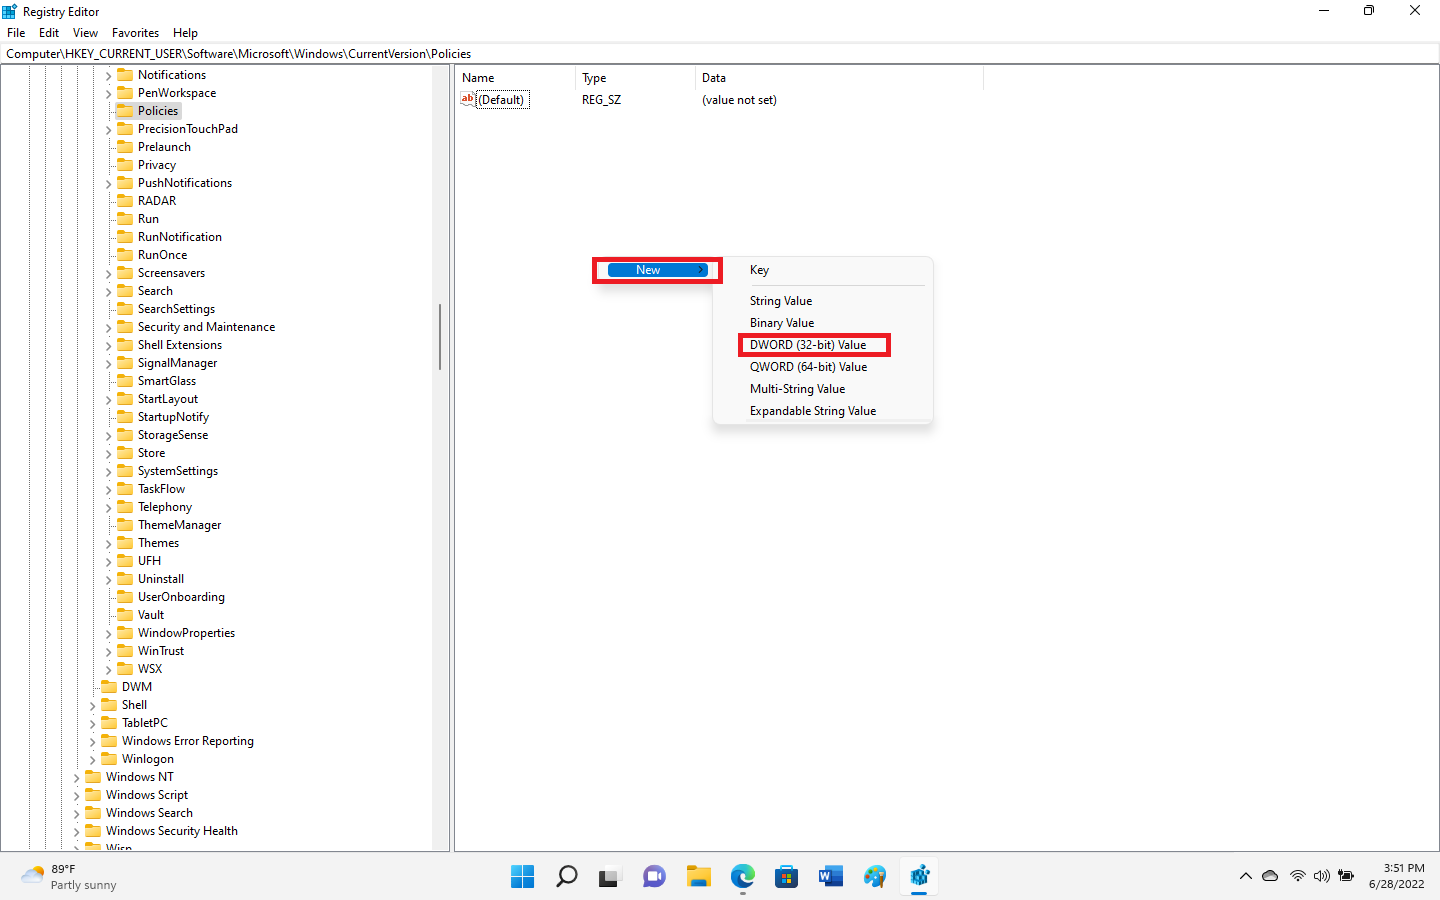Click Registry Editor taskbar icon
The width and height of the screenshot is (1440, 900).
click(x=919, y=877)
